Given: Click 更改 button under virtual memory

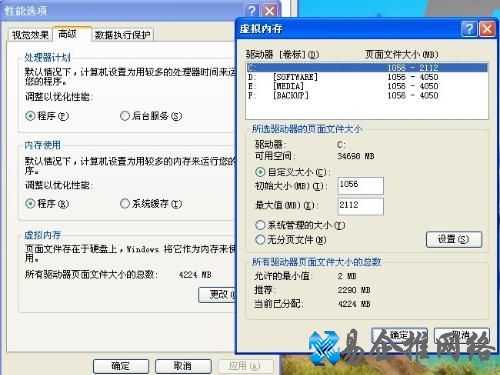Looking at the screenshot, I should [x=217, y=295].
